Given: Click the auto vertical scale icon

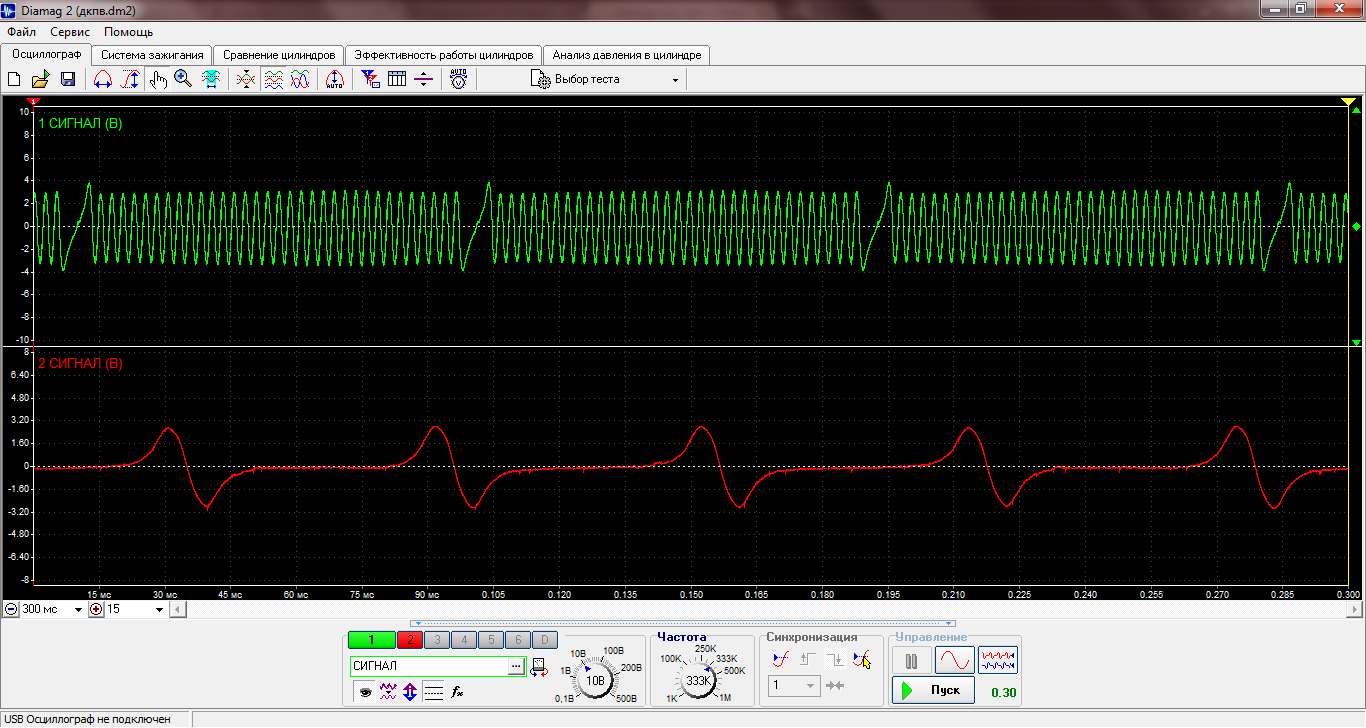Looking at the screenshot, I should 335,80.
